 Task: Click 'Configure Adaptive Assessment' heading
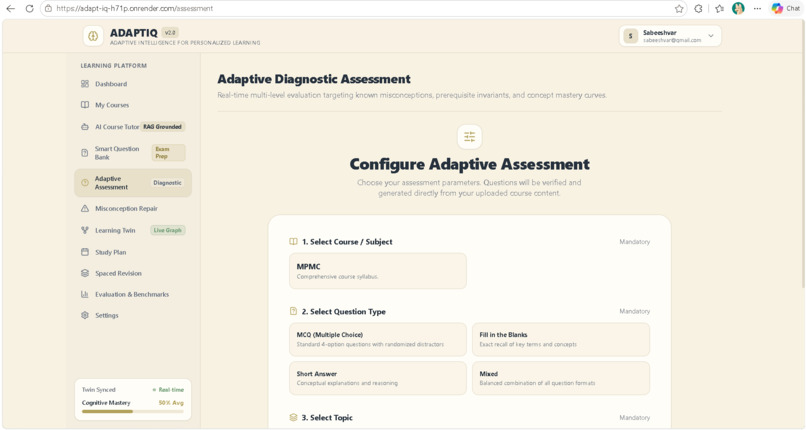coord(469,164)
